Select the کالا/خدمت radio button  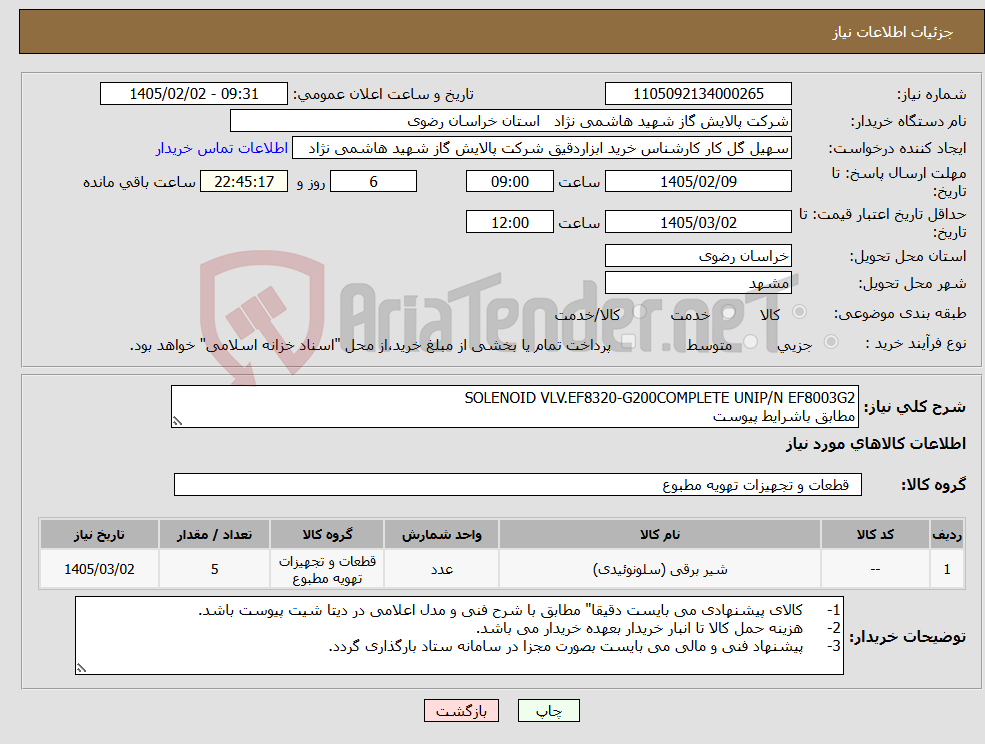coord(639,312)
